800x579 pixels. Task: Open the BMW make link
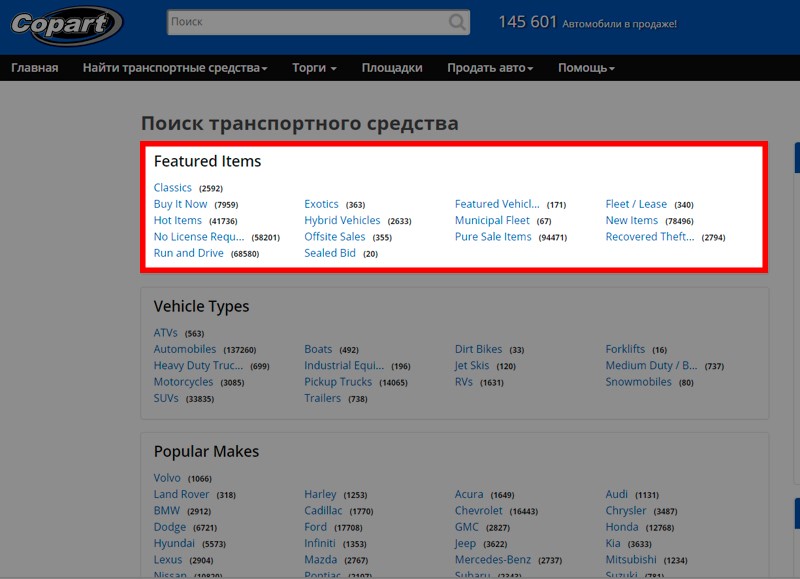167,511
